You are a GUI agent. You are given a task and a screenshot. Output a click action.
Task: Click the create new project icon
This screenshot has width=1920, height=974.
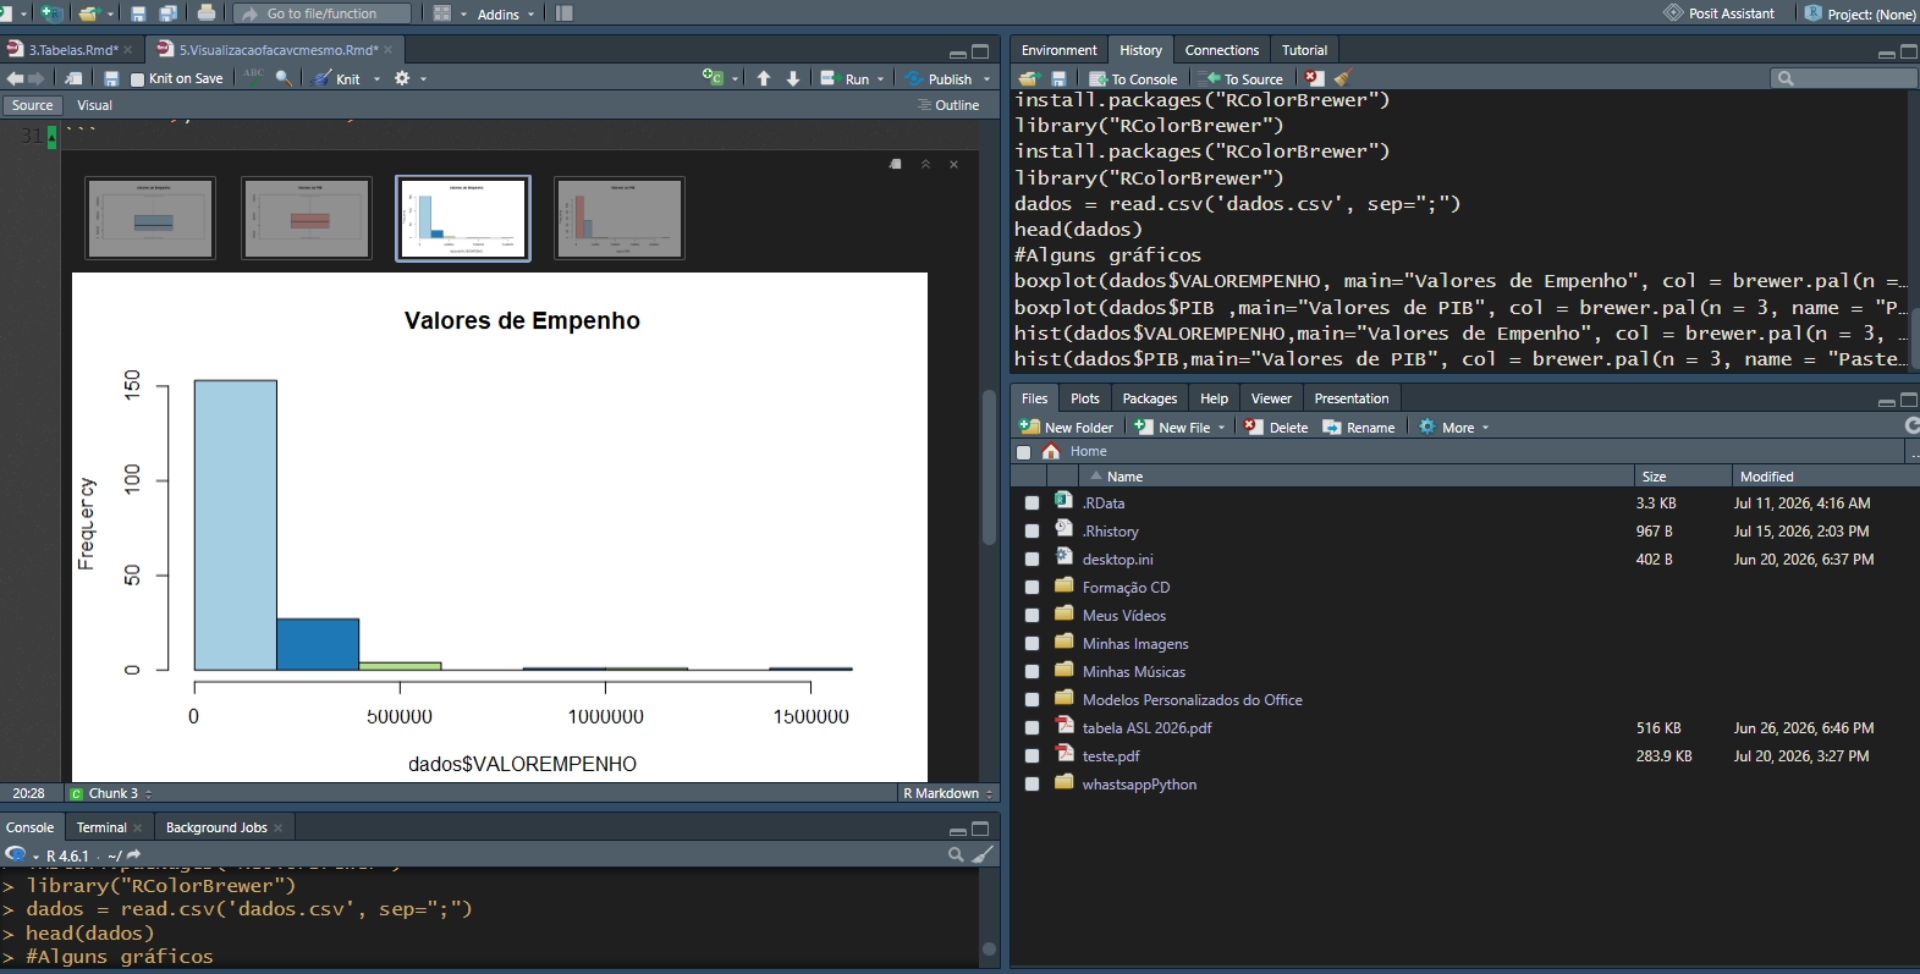(x=51, y=13)
